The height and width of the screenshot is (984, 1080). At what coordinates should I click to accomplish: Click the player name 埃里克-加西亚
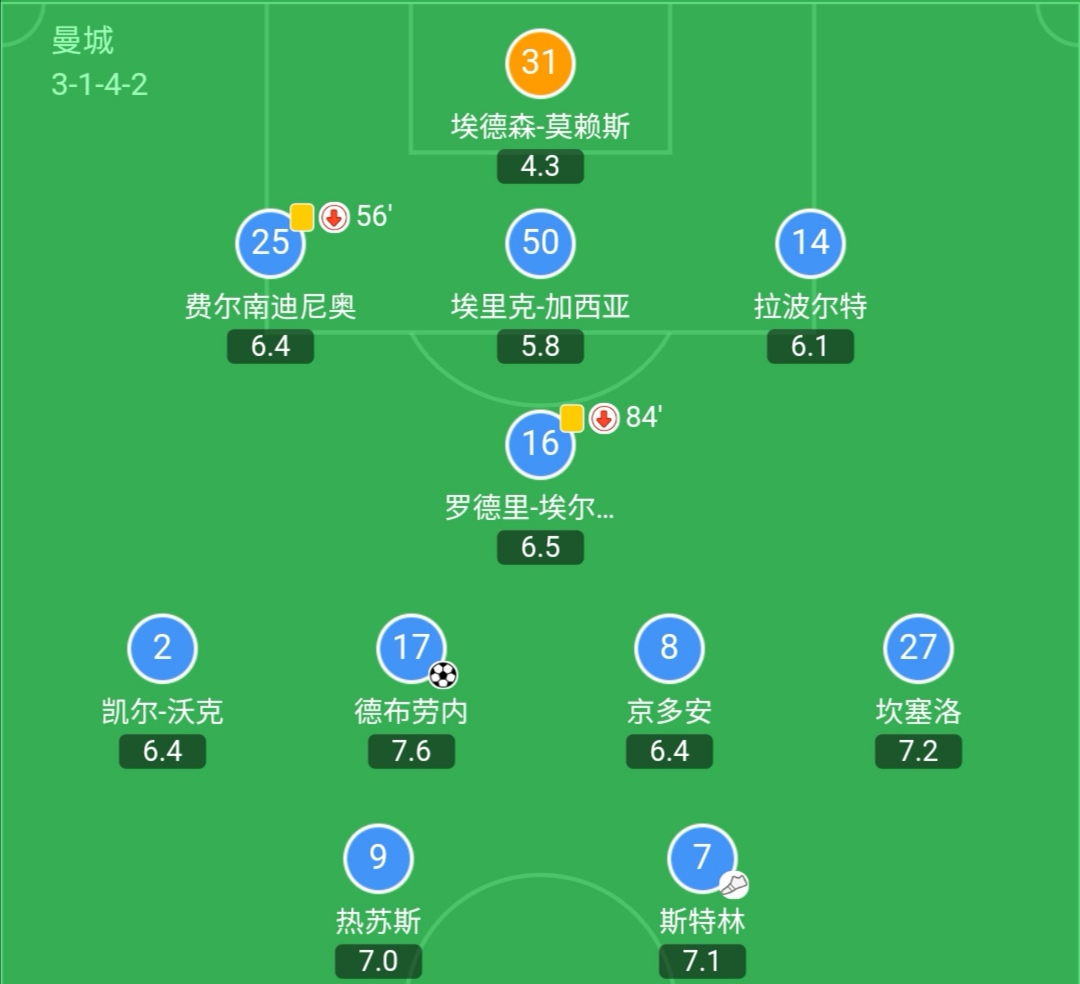(x=540, y=307)
